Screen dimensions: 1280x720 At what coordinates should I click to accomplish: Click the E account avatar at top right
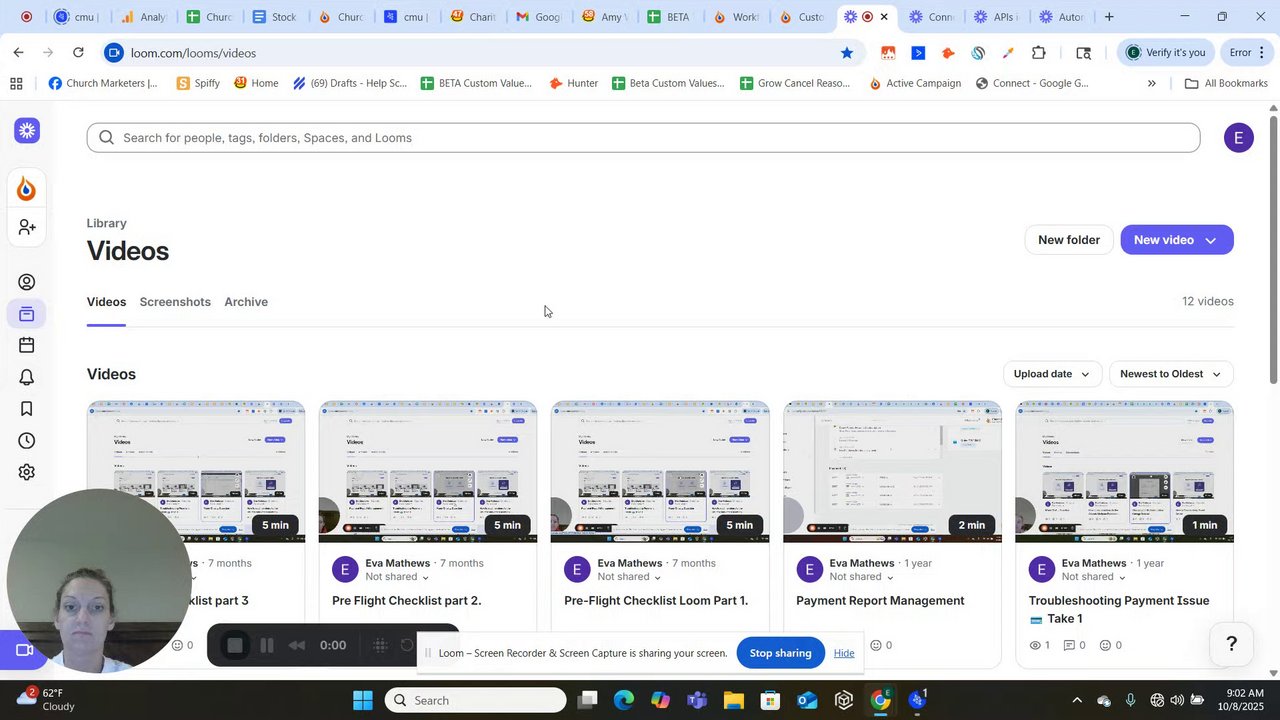(x=1238, y=138)
